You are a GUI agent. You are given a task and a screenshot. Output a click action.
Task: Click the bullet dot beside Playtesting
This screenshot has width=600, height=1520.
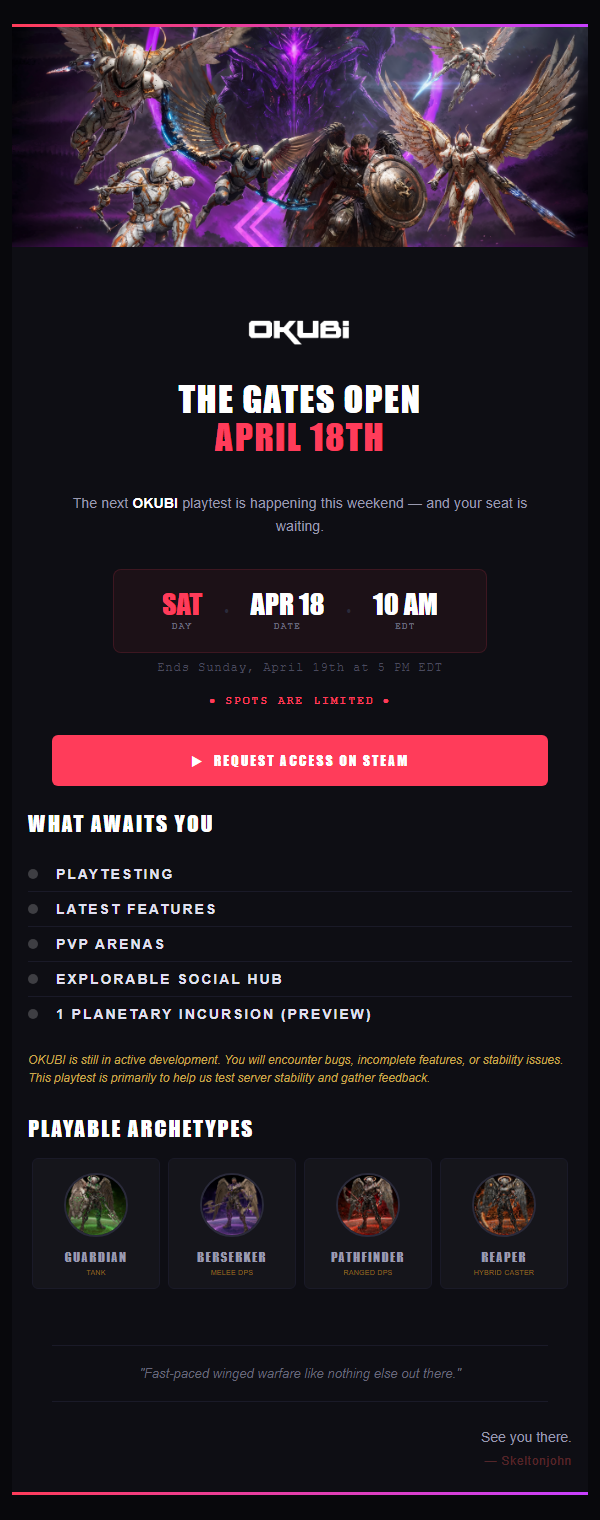tap(33, 874)
